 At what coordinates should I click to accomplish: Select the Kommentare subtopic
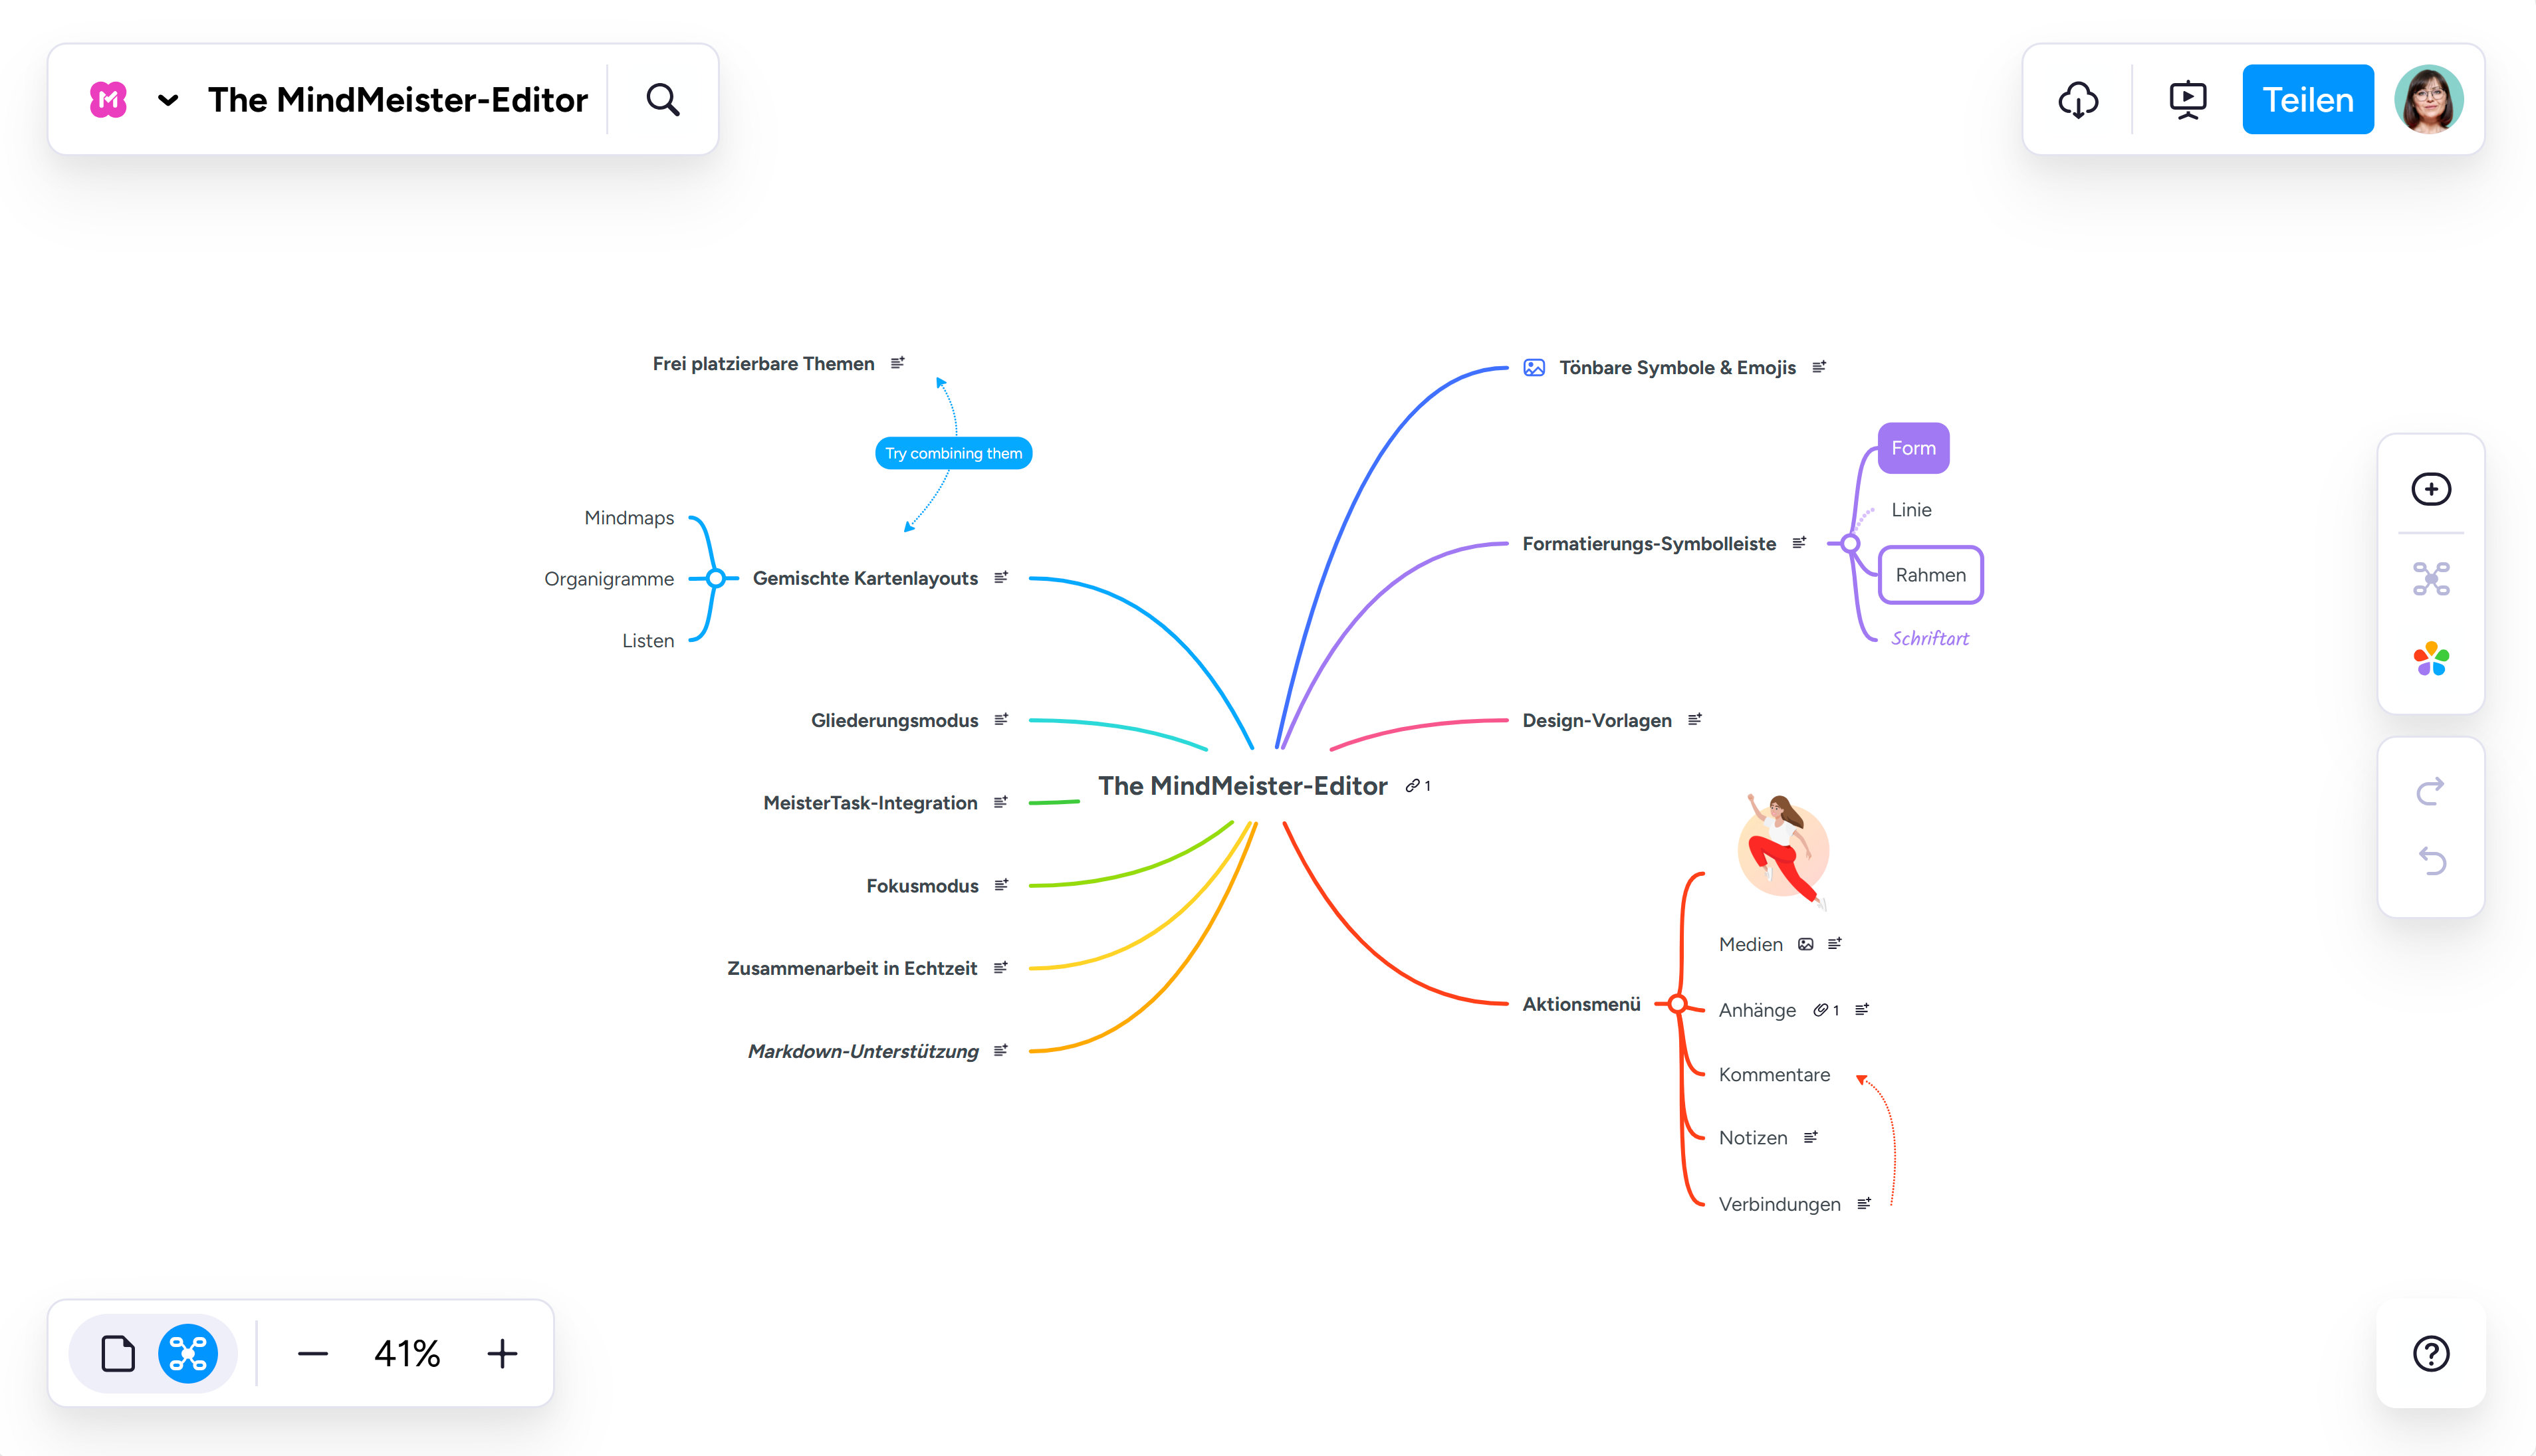(1774, 1075)
